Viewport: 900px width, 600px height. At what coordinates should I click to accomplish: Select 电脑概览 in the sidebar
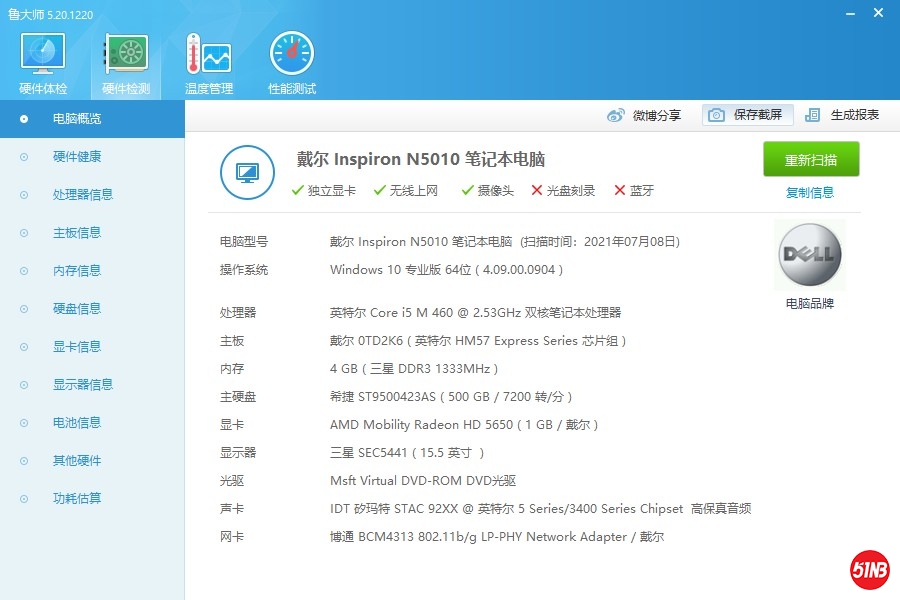pyautogui.click(x=92, y=119)
